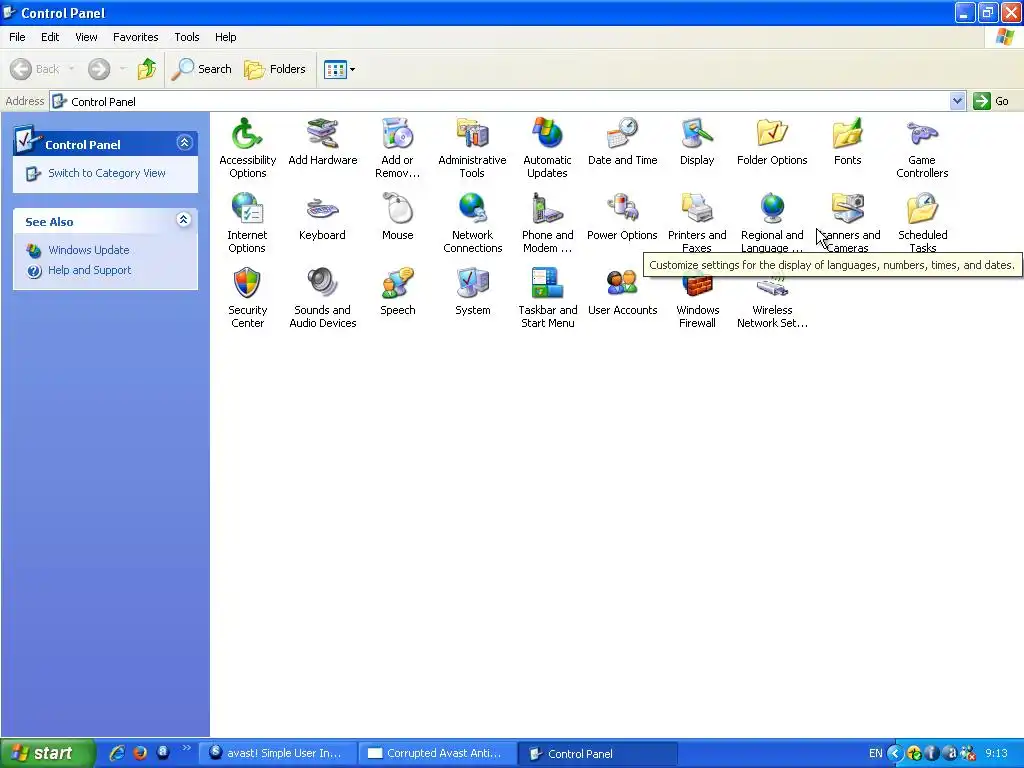
Task: Expand the Address bar dropdown arrow
Action: coord(957,101)
